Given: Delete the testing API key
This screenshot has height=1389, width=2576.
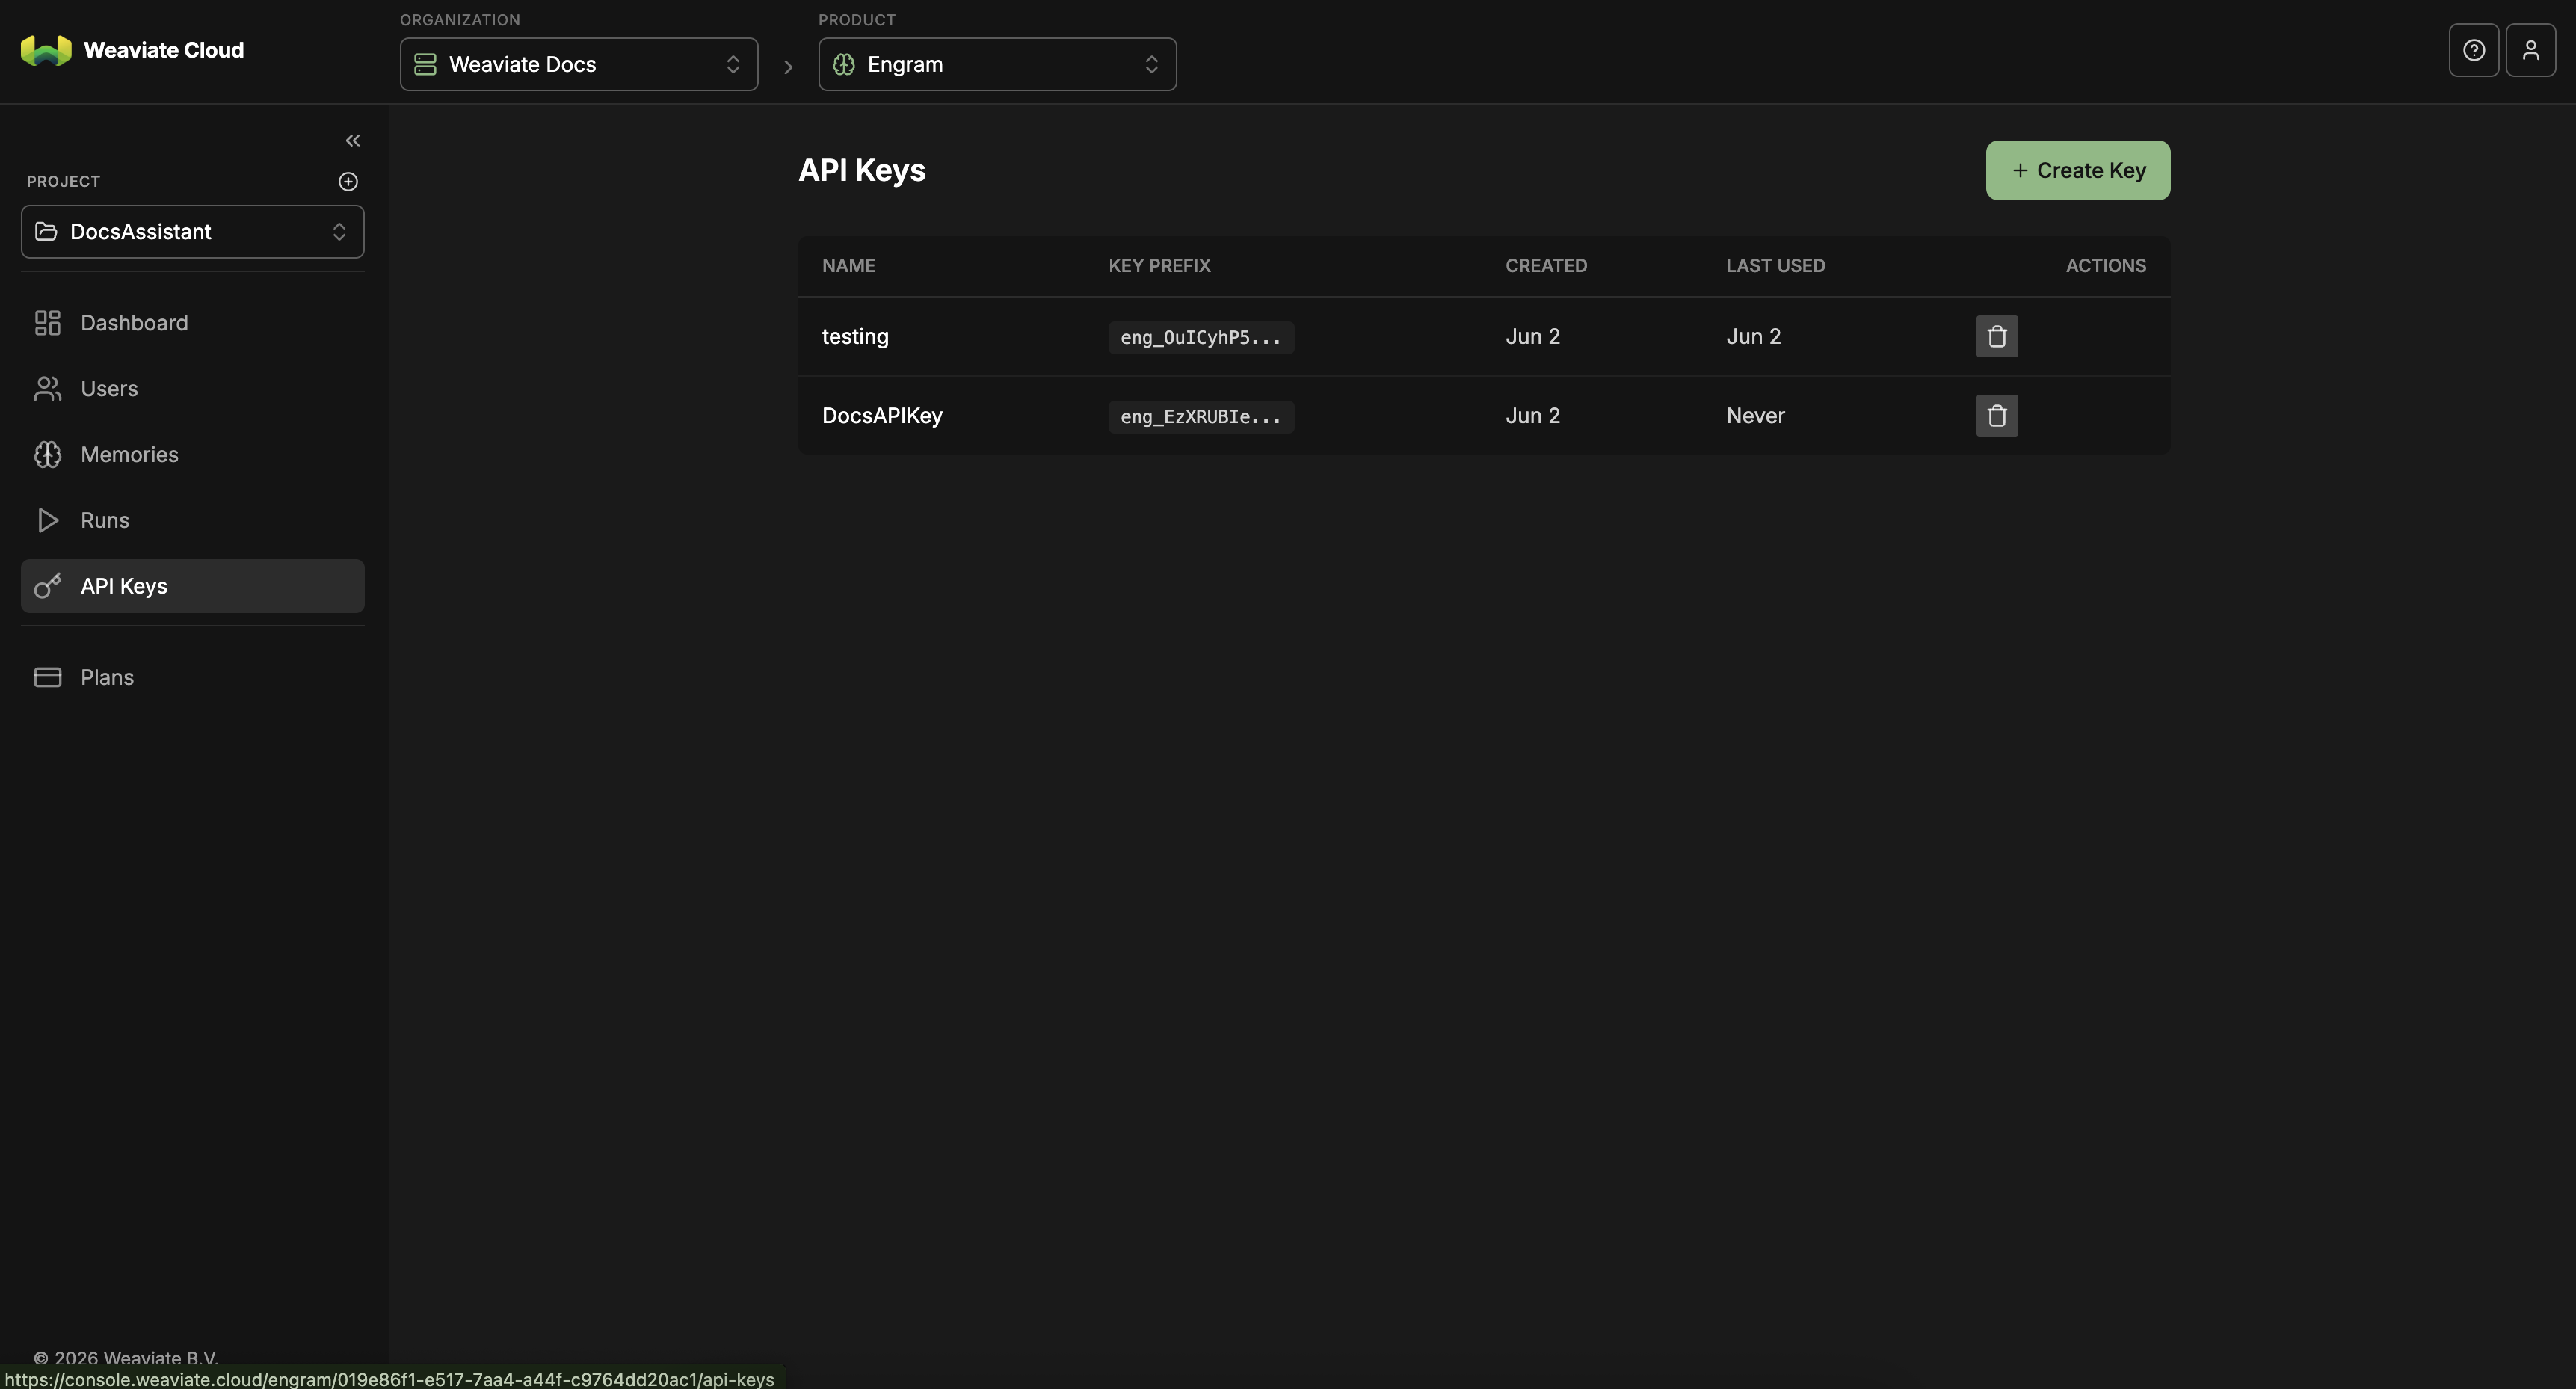Looking at the screenshot, I should tap(1997, 337).
